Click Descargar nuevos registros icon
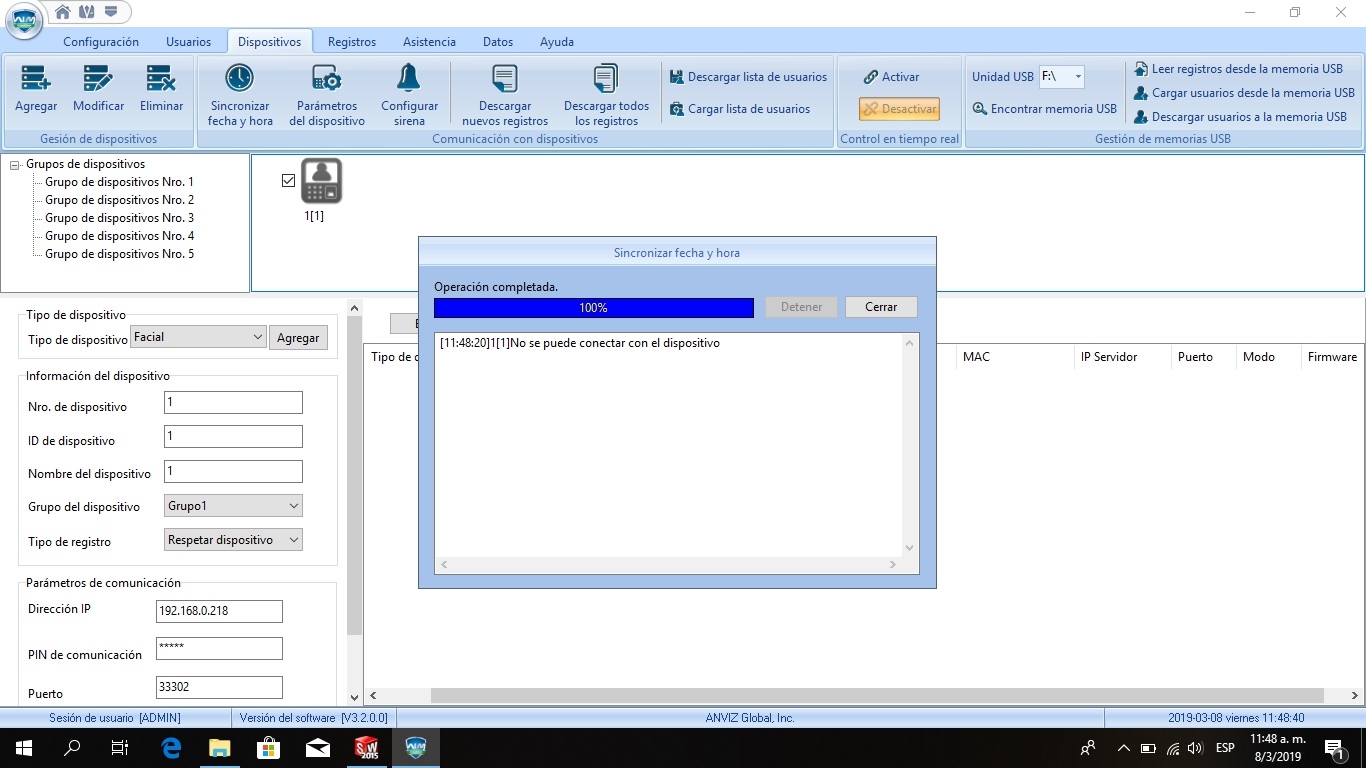This screenshot has height=768, width=1366. [x=505, y=78]
